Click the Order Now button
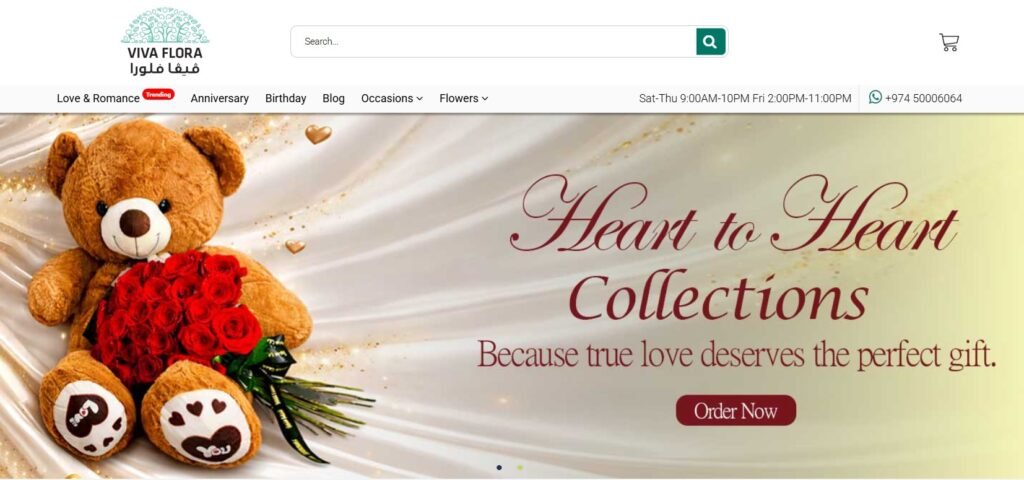This screenshot has height=480, width=1024. point(736,411)
